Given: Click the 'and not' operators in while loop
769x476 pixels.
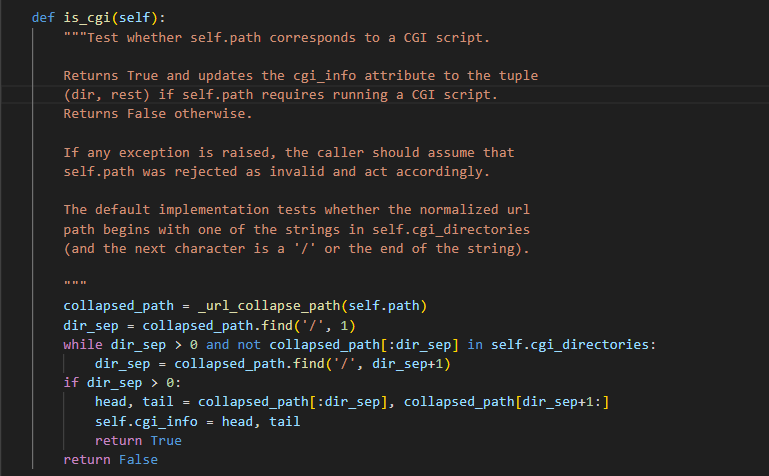Looking at the screenshot, I should point(233,345).
